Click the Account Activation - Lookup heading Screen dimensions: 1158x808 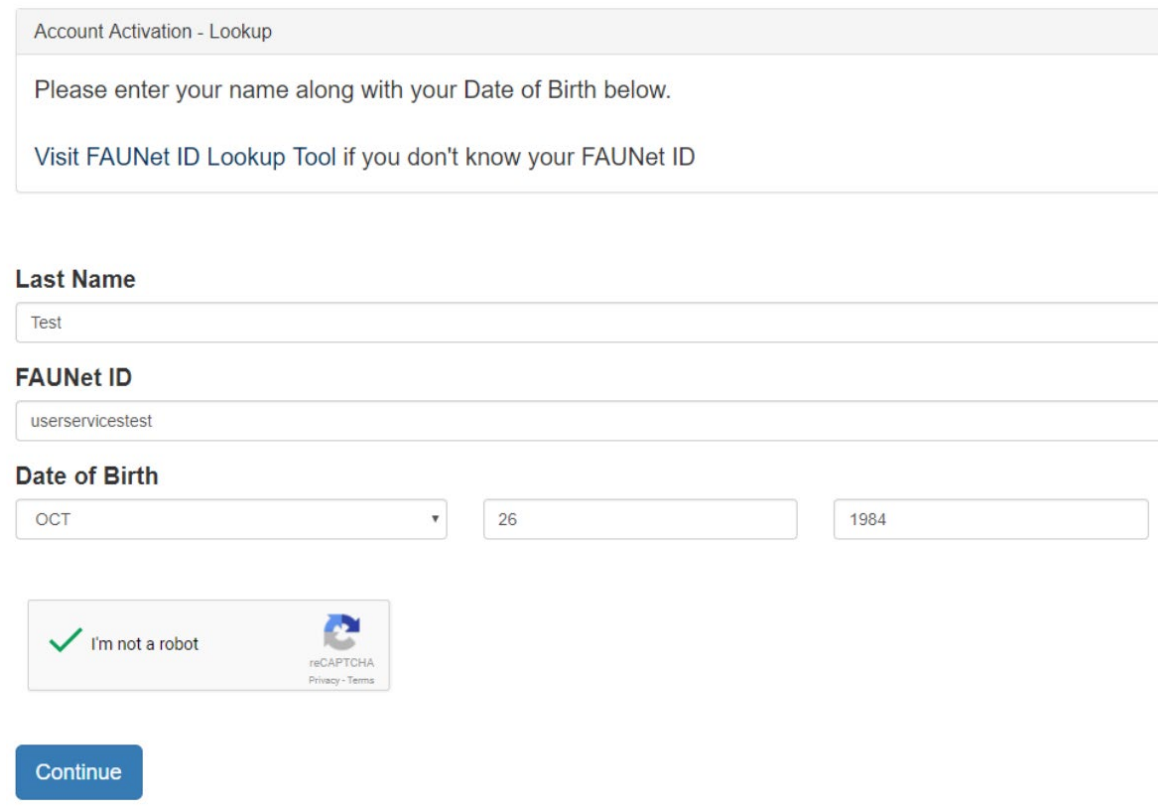[x=153, y=31]
